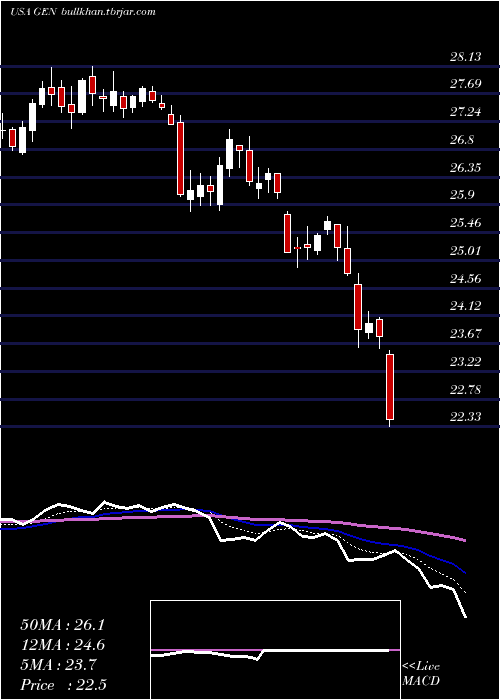
Task: Click the 24.12 price axis label
Action: pos(466,306)
